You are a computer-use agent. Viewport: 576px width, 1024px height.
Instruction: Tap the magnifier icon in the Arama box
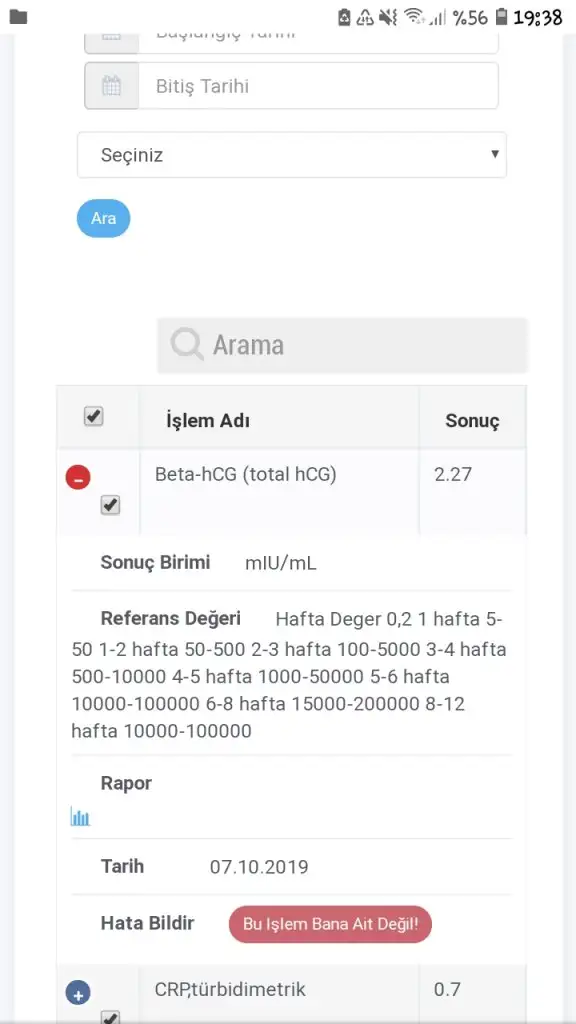pyautogui.click(x=186, y=344)
